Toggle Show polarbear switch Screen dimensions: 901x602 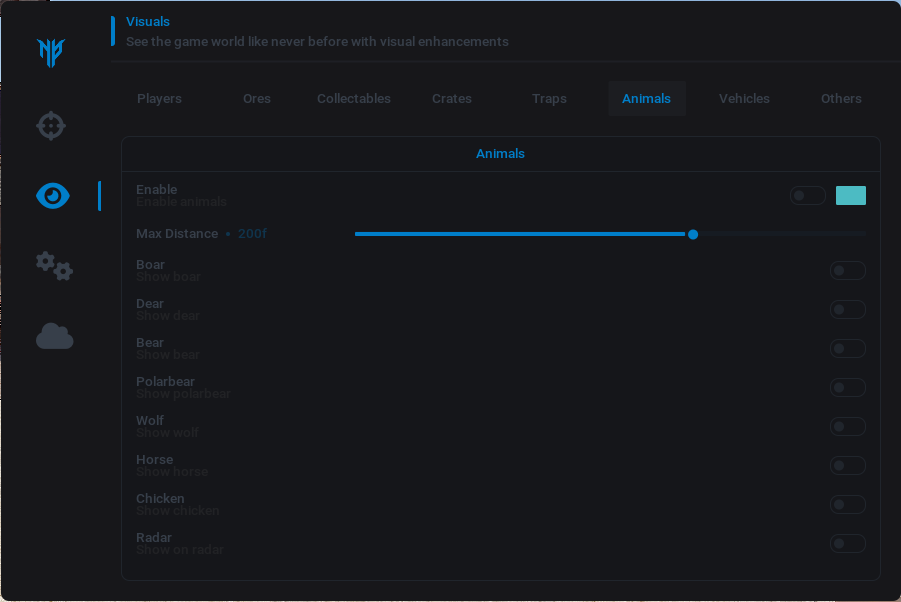(847, 388)
